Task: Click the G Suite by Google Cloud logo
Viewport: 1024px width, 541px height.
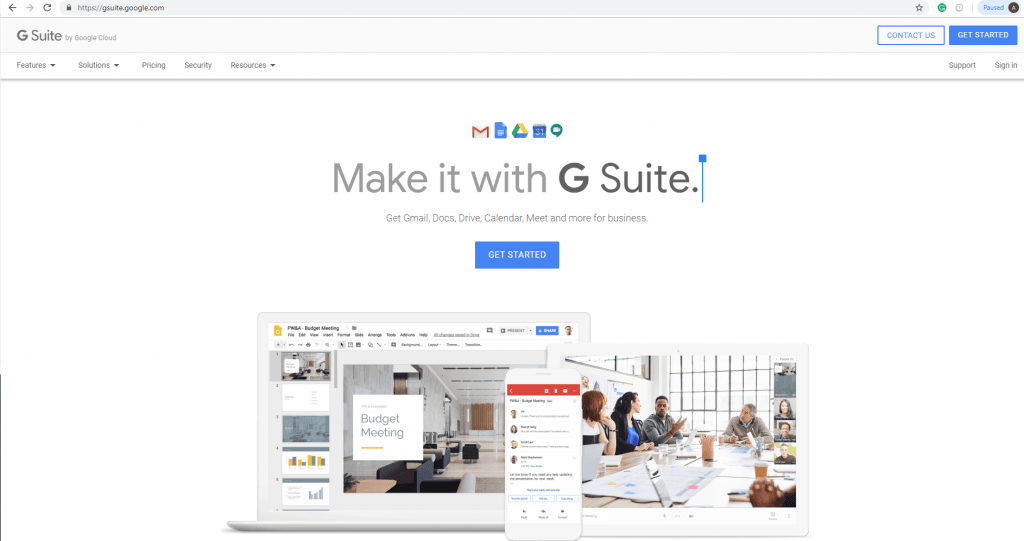Action: 67,36
